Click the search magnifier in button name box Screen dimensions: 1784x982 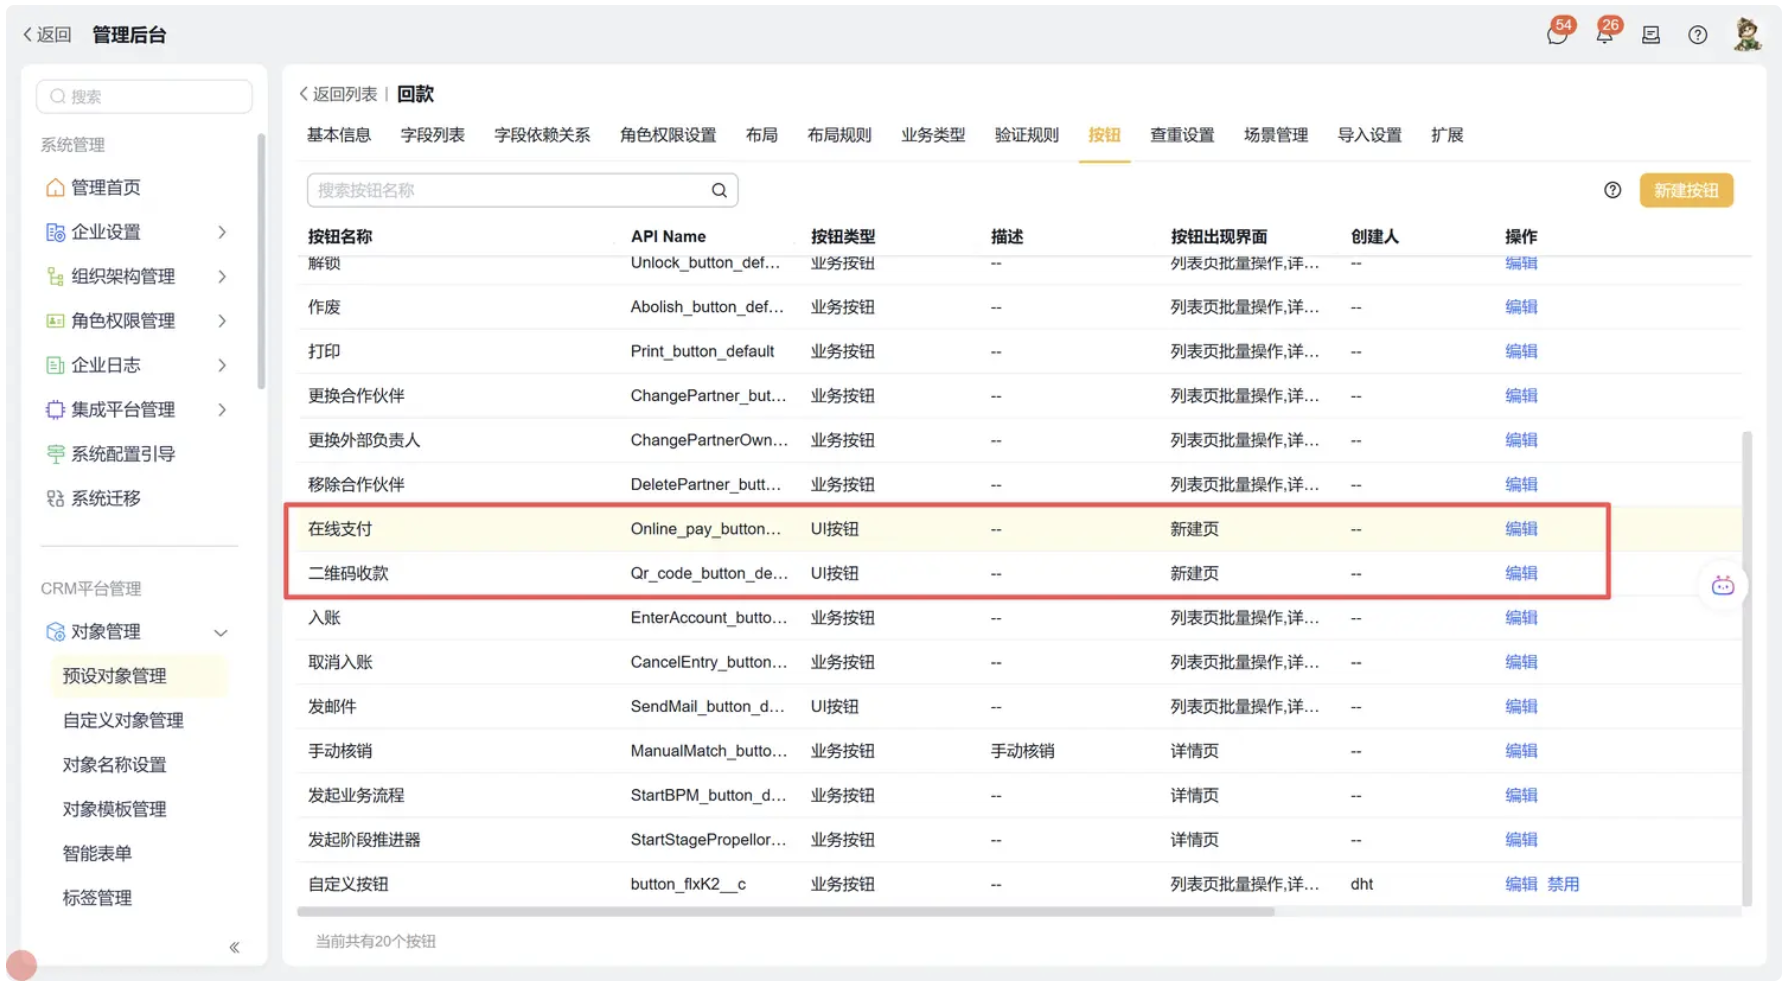[719, 190]
